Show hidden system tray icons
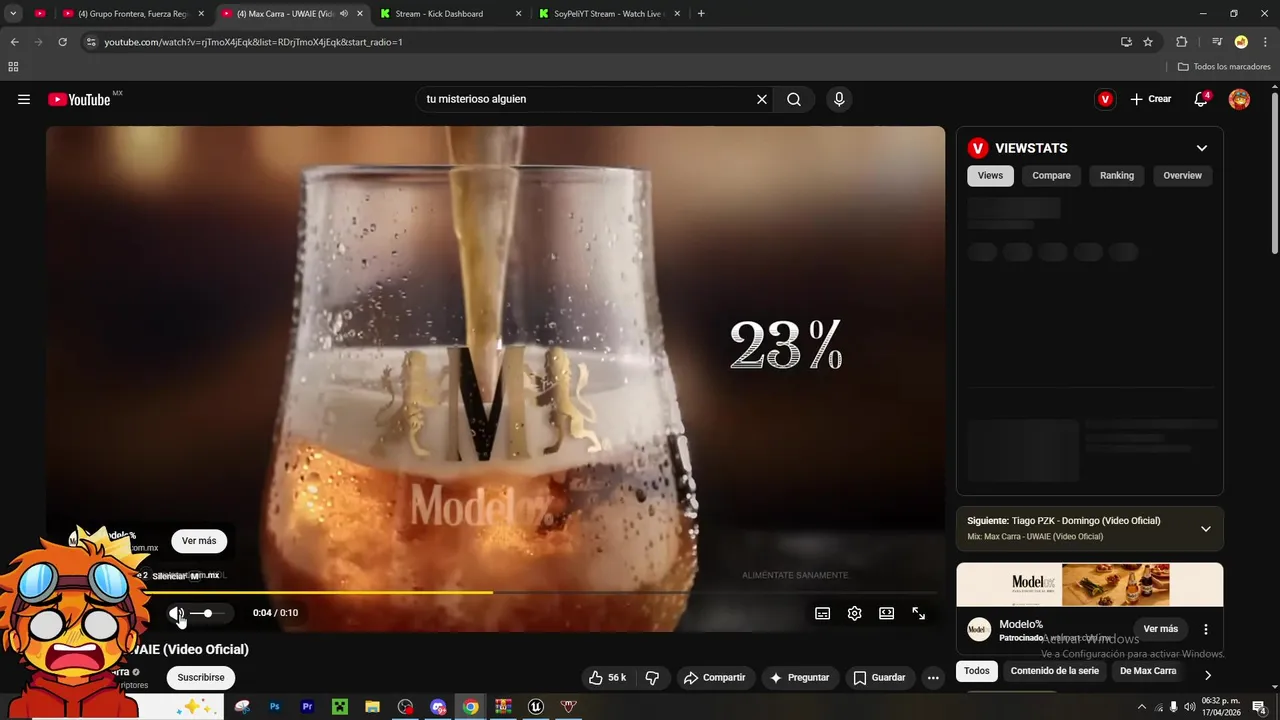This screenshot has width=1280, height=720. [x=1142, y=707]
